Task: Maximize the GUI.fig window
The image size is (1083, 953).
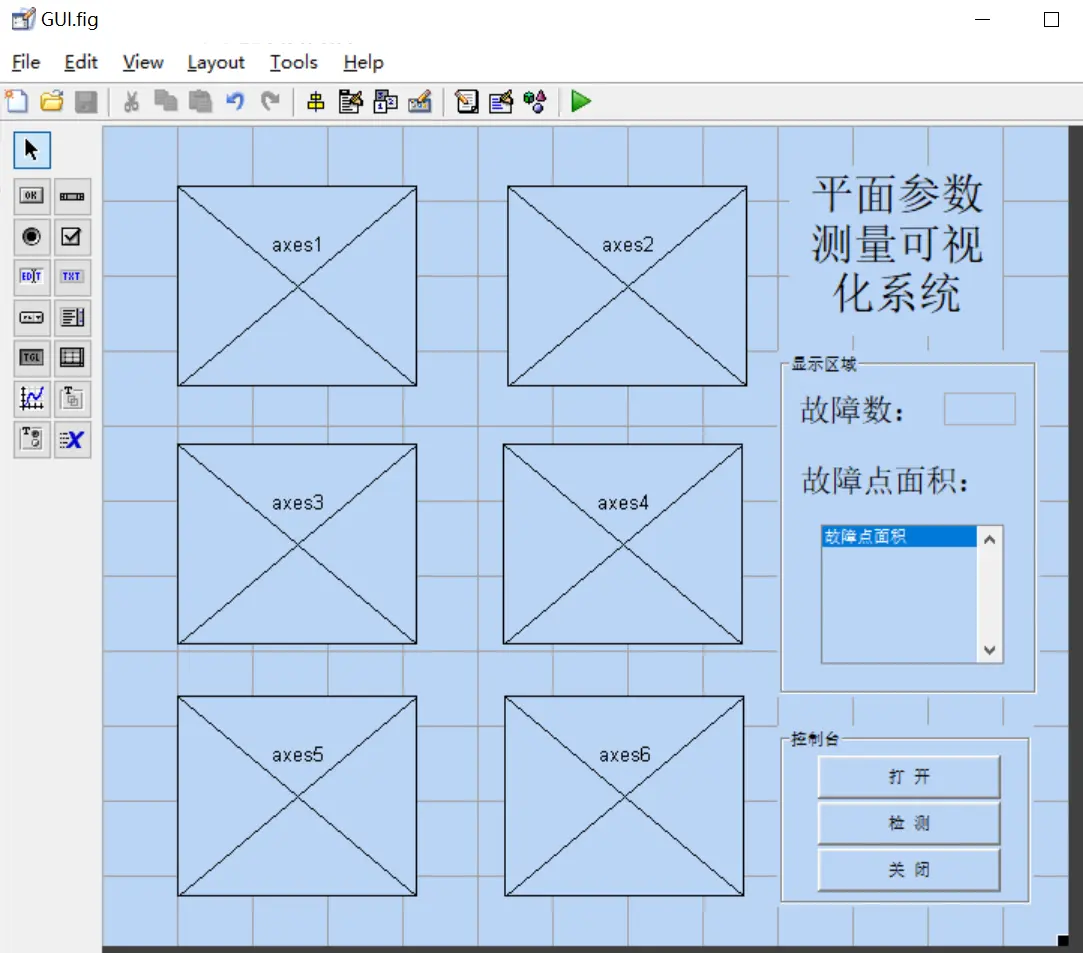Action: pyautogui.click(x=1051, y=19)
